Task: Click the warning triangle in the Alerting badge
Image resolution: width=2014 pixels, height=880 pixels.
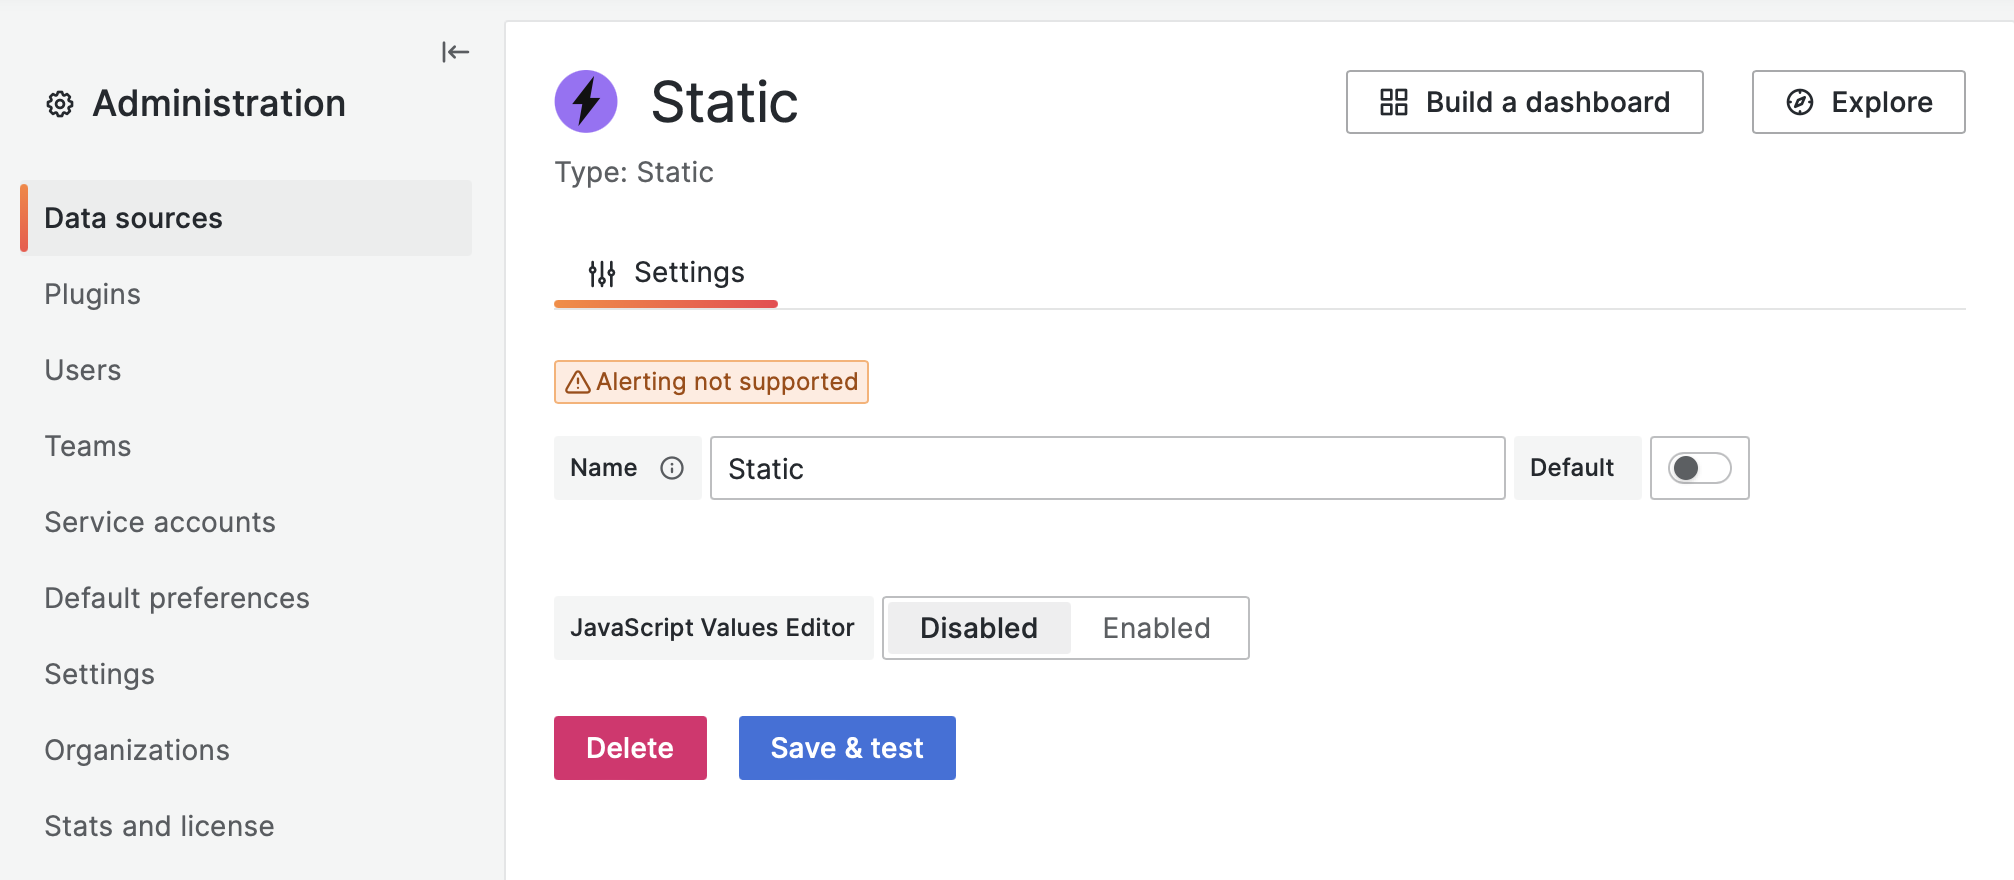Action: point(578,382)
